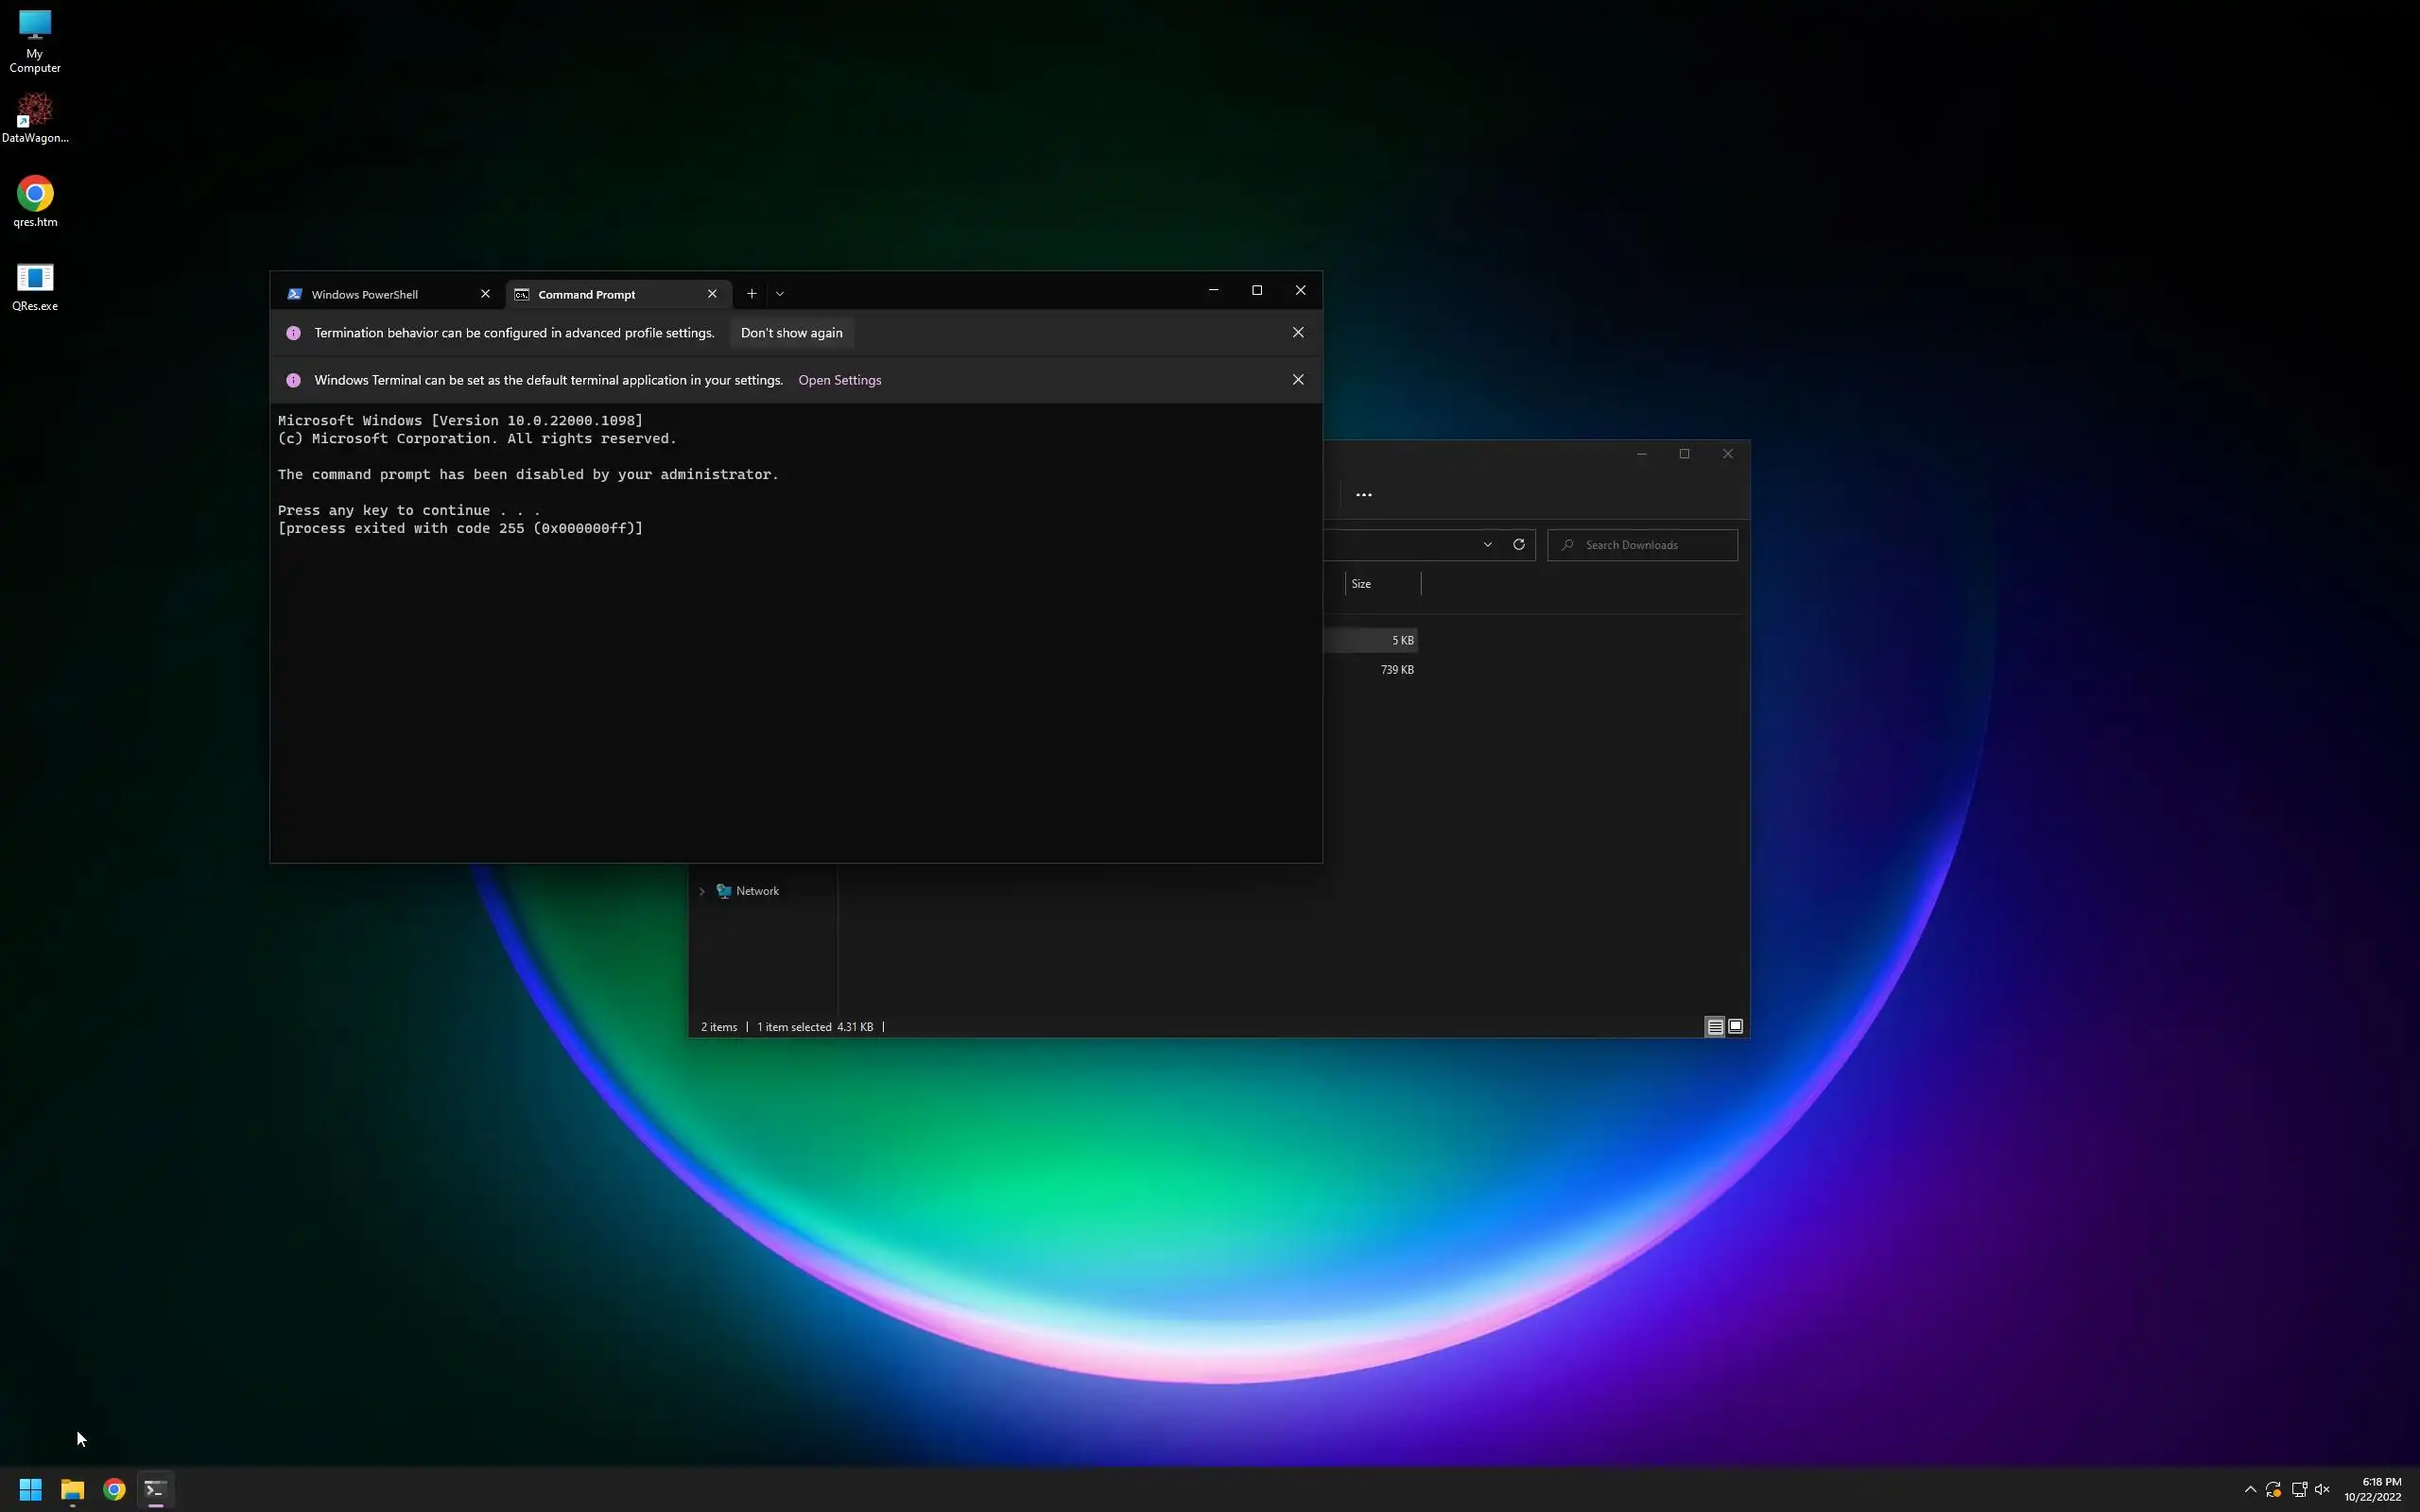Open the address bar history dropdown

(1487, 545)
